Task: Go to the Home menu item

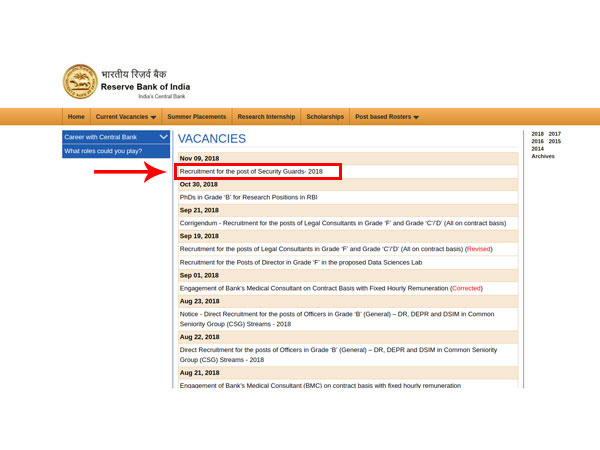Action: [x=76, y=117]
